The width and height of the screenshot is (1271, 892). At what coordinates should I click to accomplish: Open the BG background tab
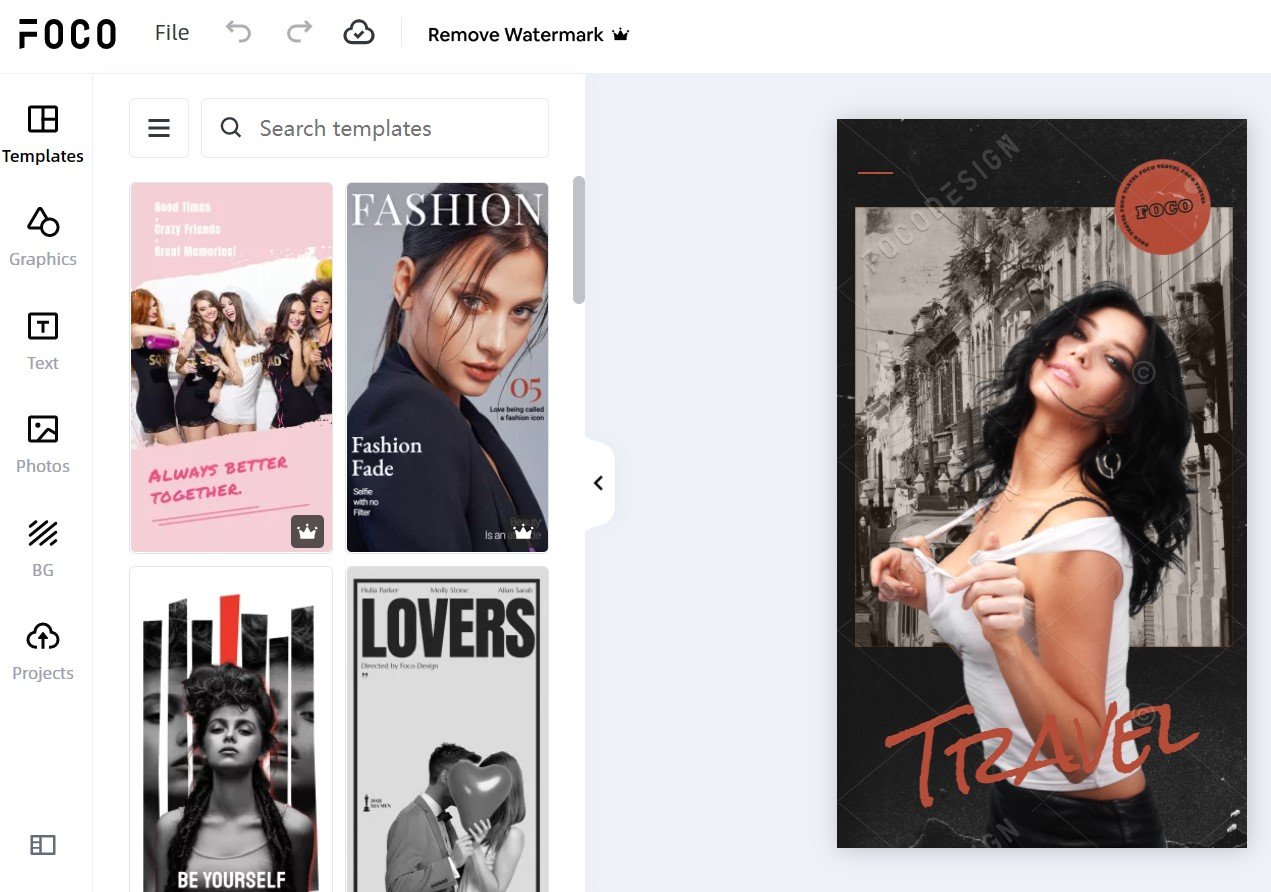43,548
